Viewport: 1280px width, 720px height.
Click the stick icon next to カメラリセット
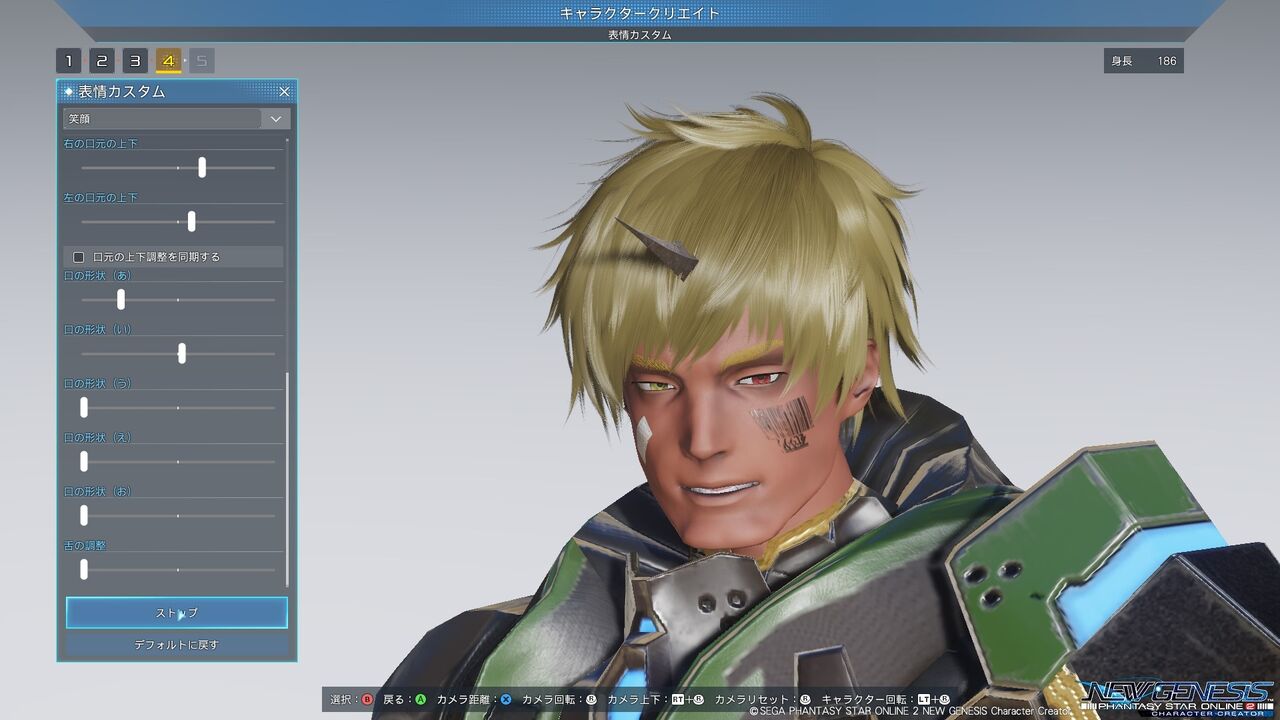806,700
